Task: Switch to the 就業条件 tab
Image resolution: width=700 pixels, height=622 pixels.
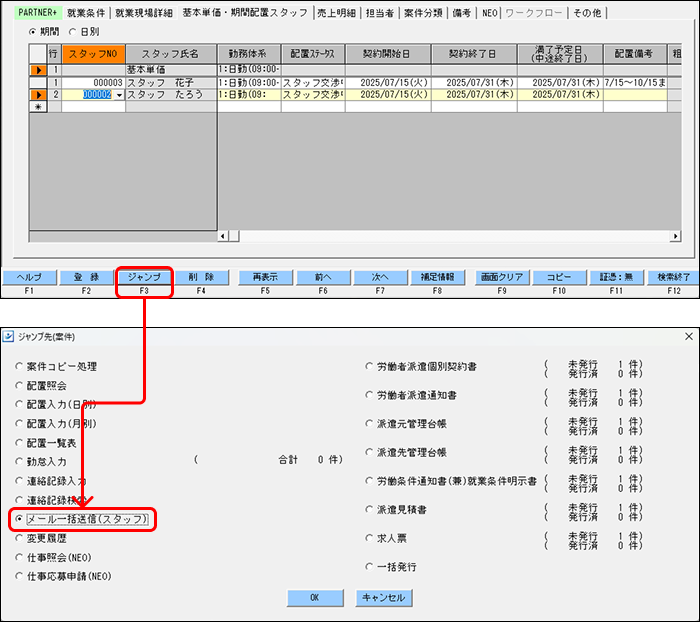Action: 86,13
